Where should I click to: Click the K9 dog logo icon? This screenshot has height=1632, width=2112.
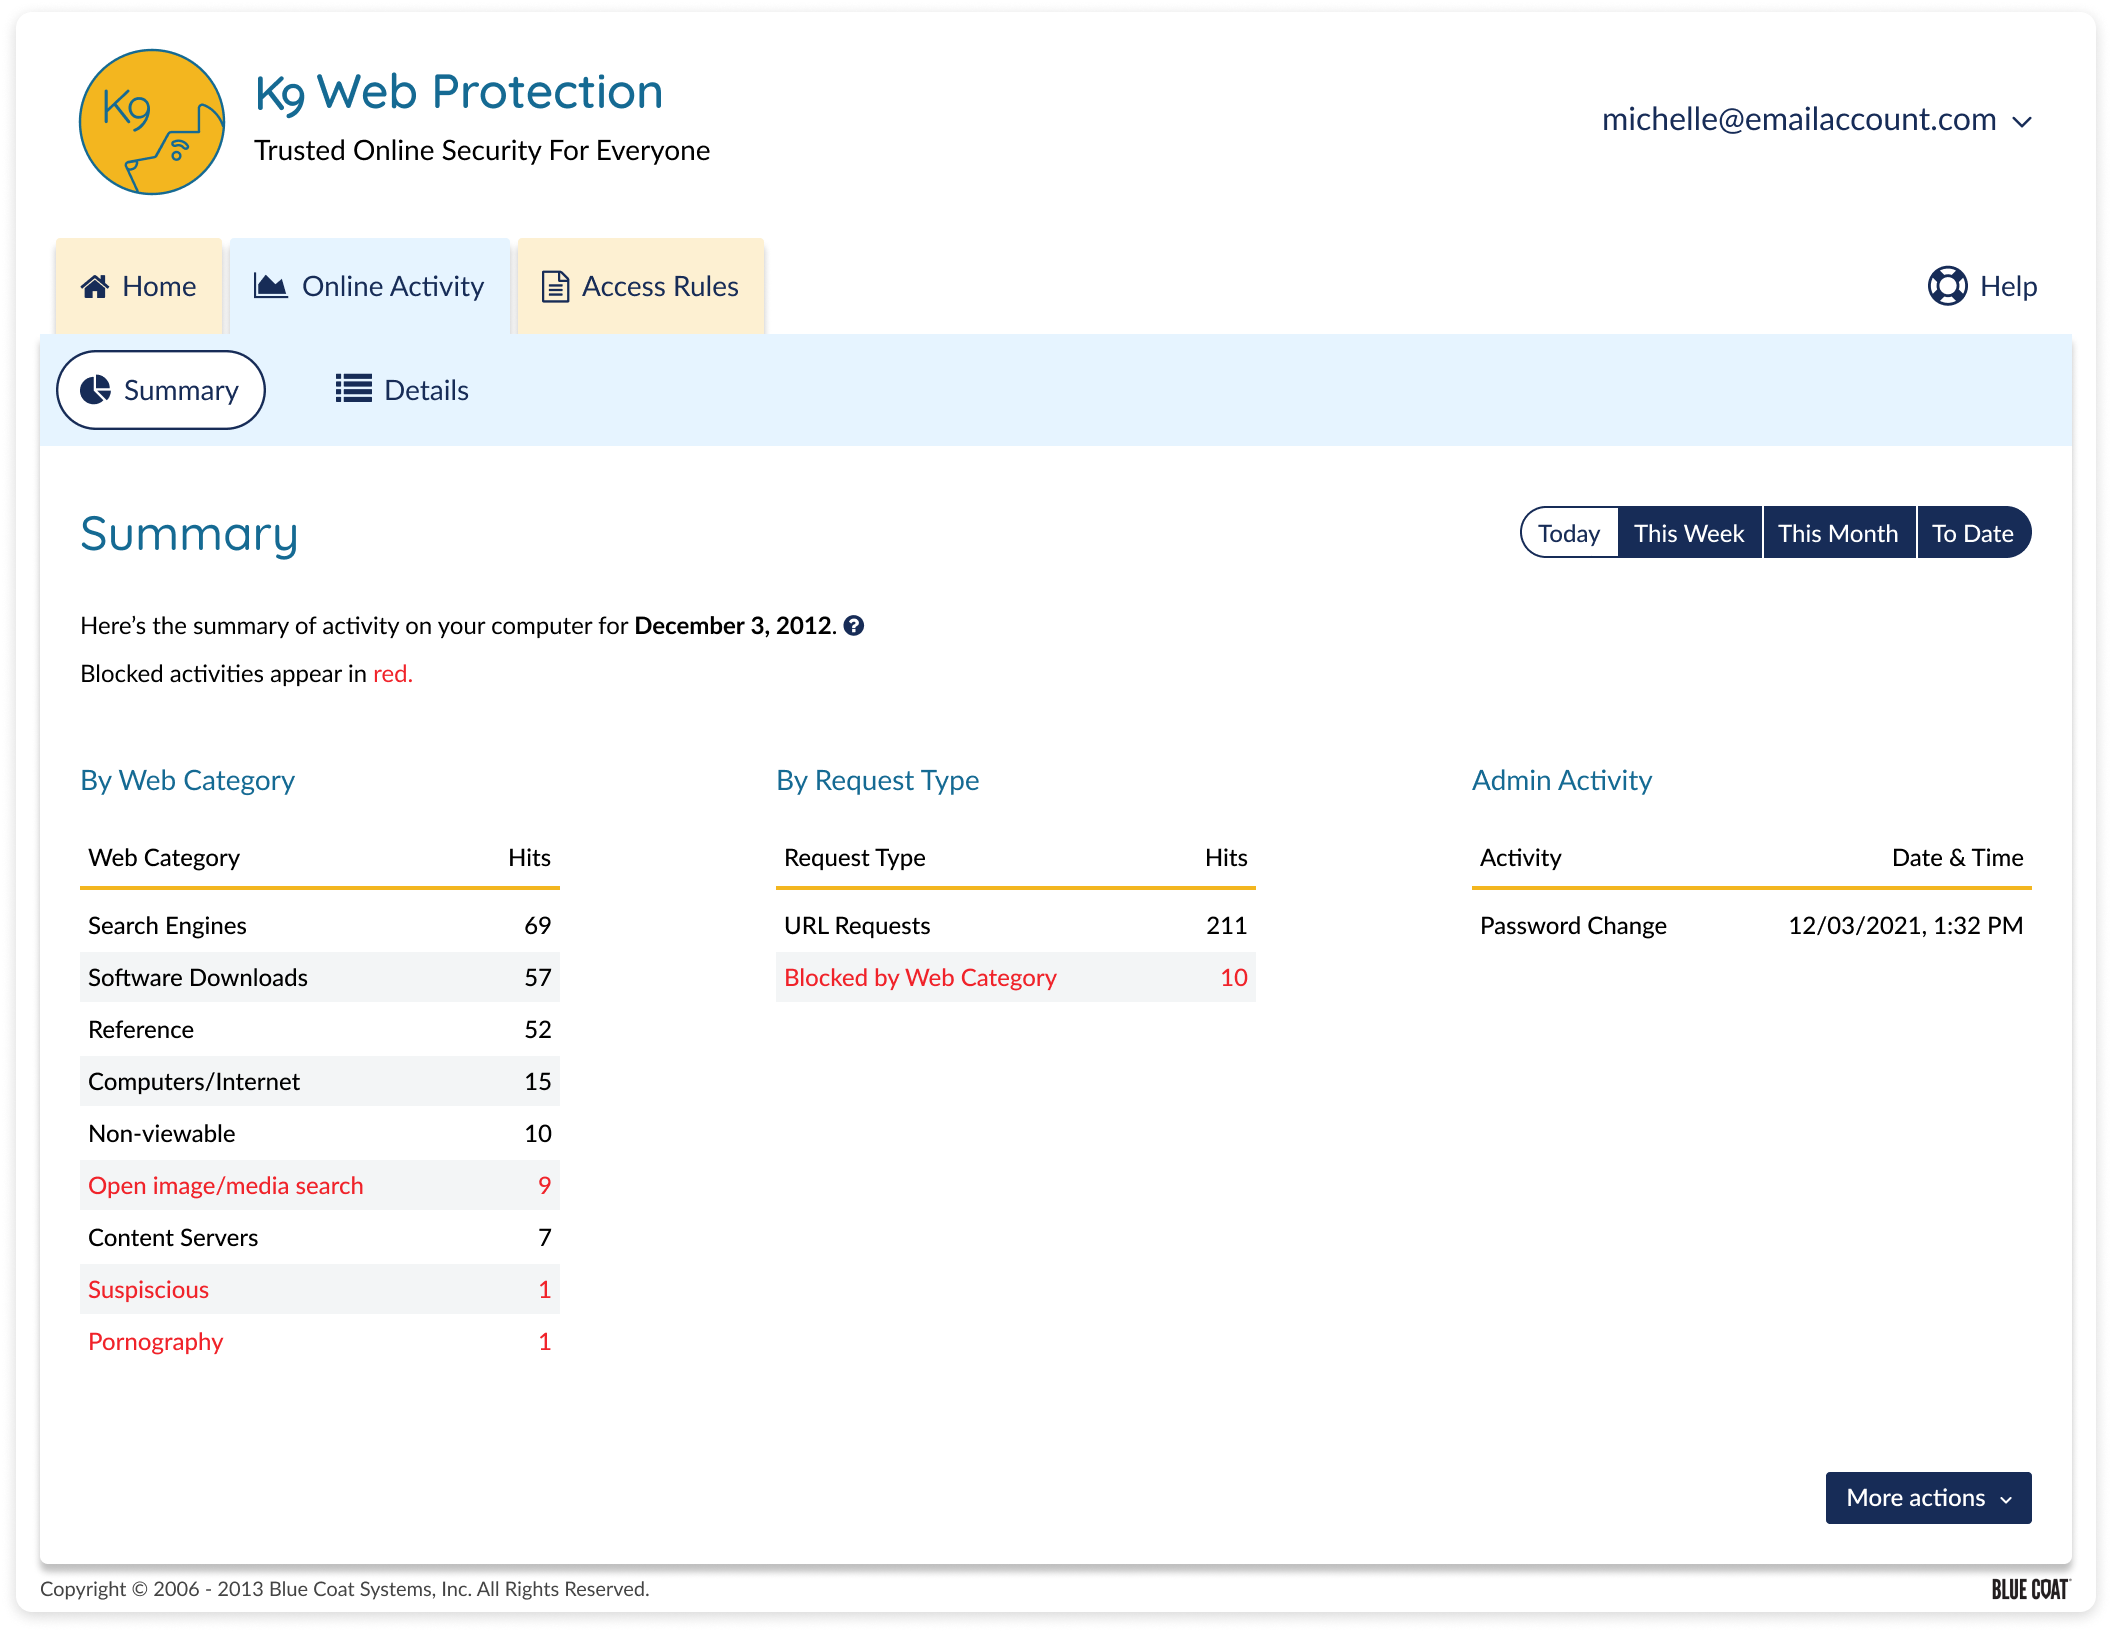[x=152, y=122]
